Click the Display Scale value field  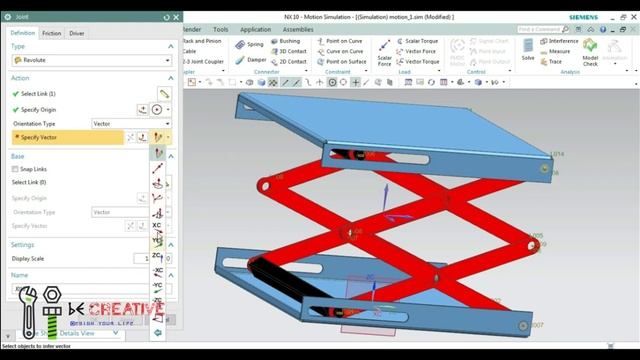141,259
